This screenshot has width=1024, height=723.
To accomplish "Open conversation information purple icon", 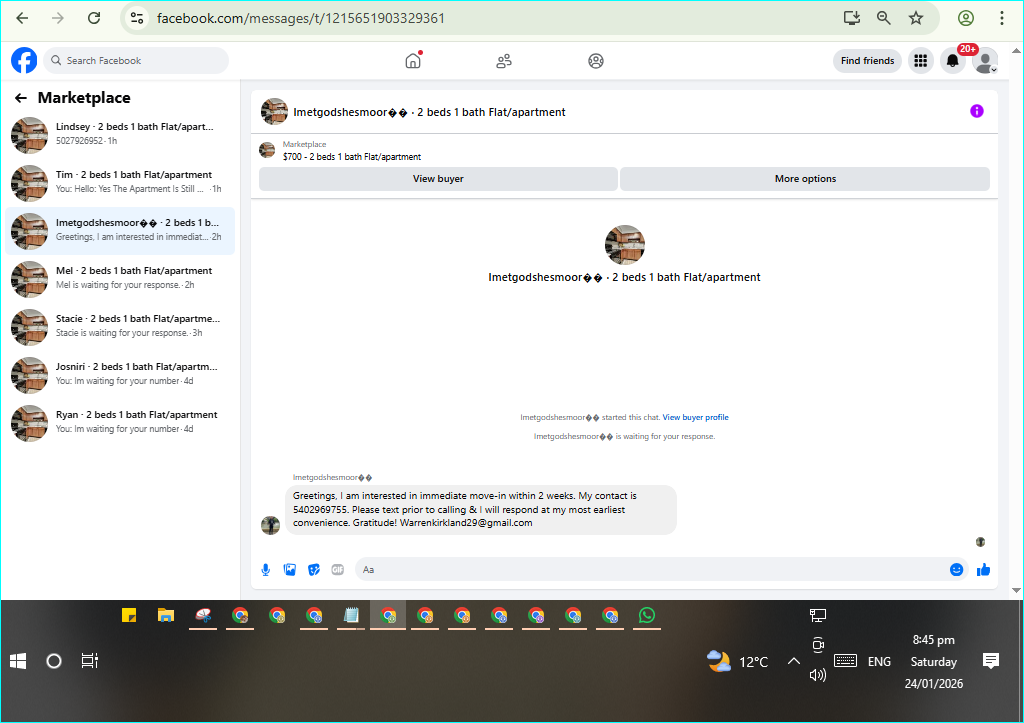I will point(976,111).
